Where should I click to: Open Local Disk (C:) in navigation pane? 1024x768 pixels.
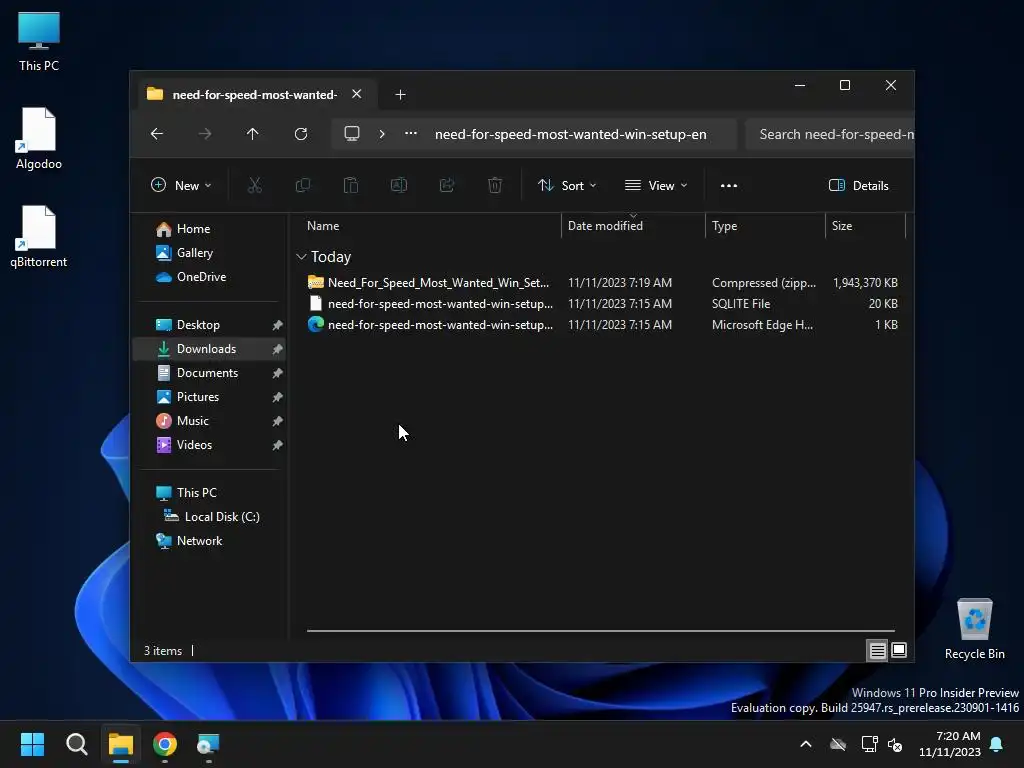(212, 517)
